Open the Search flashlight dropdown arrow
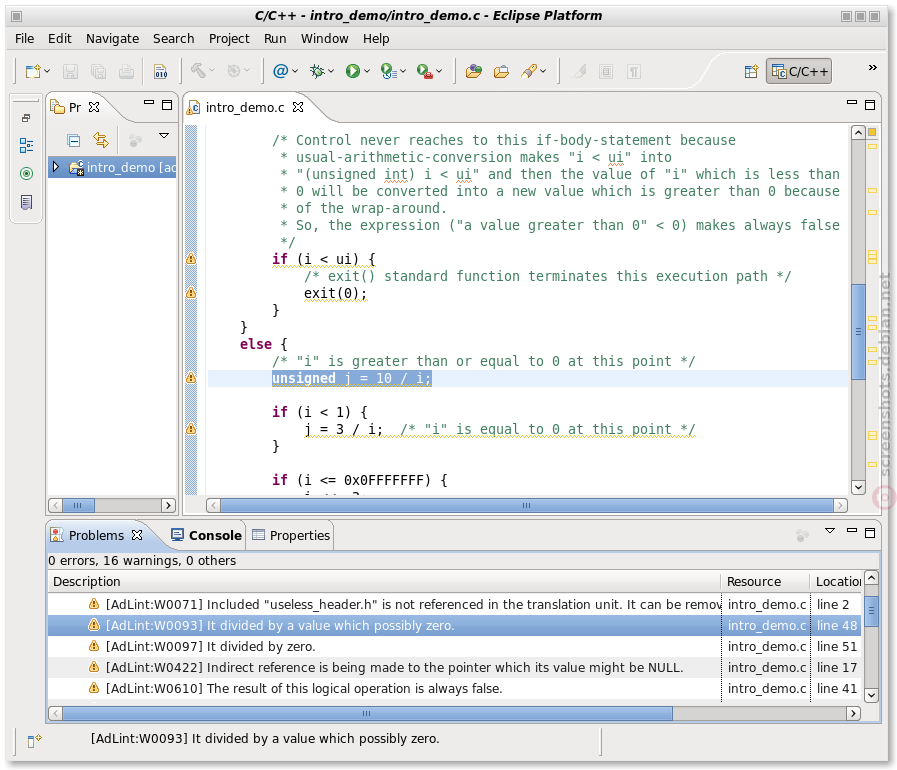This screenshot has width=897, height=770. click(x=543, y=71)
